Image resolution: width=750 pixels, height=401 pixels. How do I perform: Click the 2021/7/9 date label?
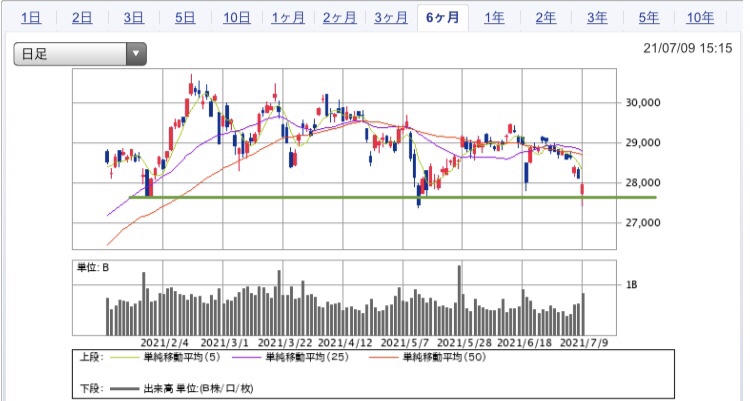(x=584, y=343)
